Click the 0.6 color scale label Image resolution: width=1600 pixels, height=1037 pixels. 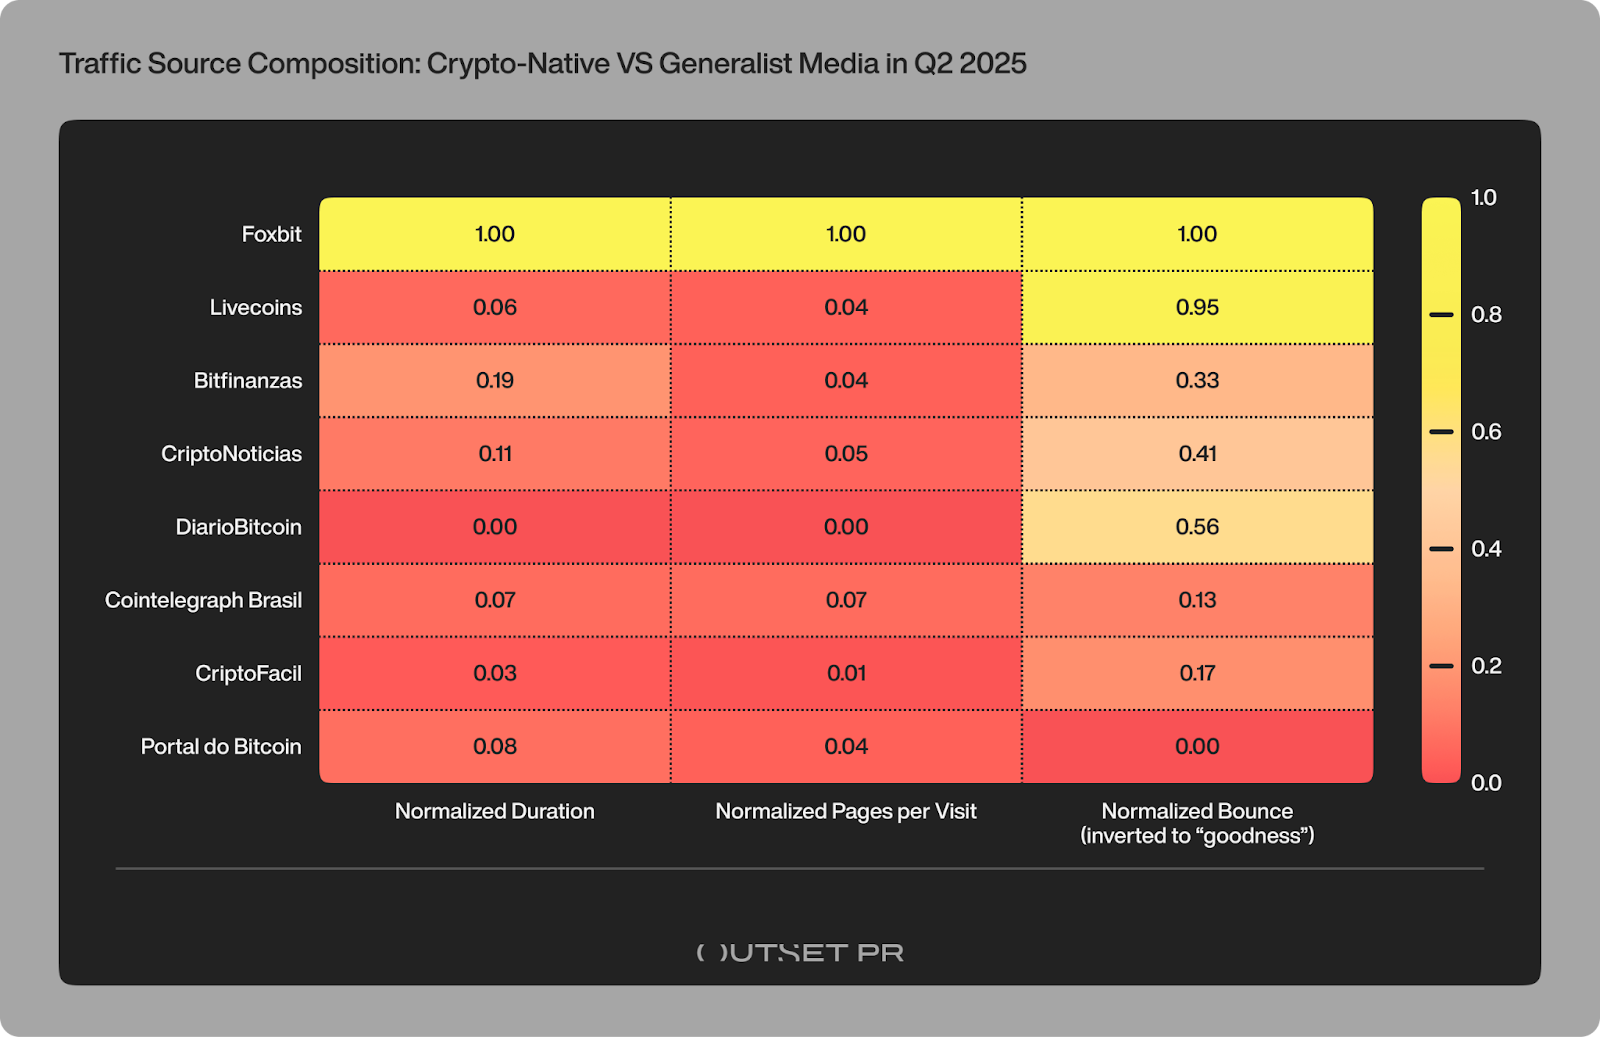click(1486, 432)
